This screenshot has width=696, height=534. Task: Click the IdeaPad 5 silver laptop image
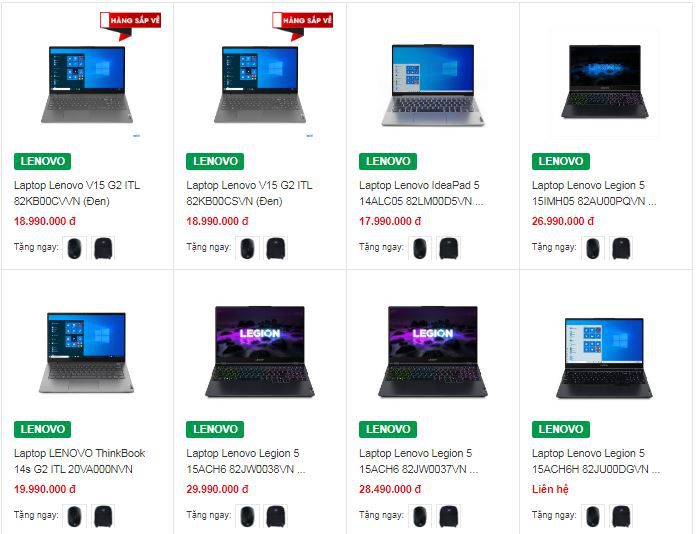coord(433,84)
